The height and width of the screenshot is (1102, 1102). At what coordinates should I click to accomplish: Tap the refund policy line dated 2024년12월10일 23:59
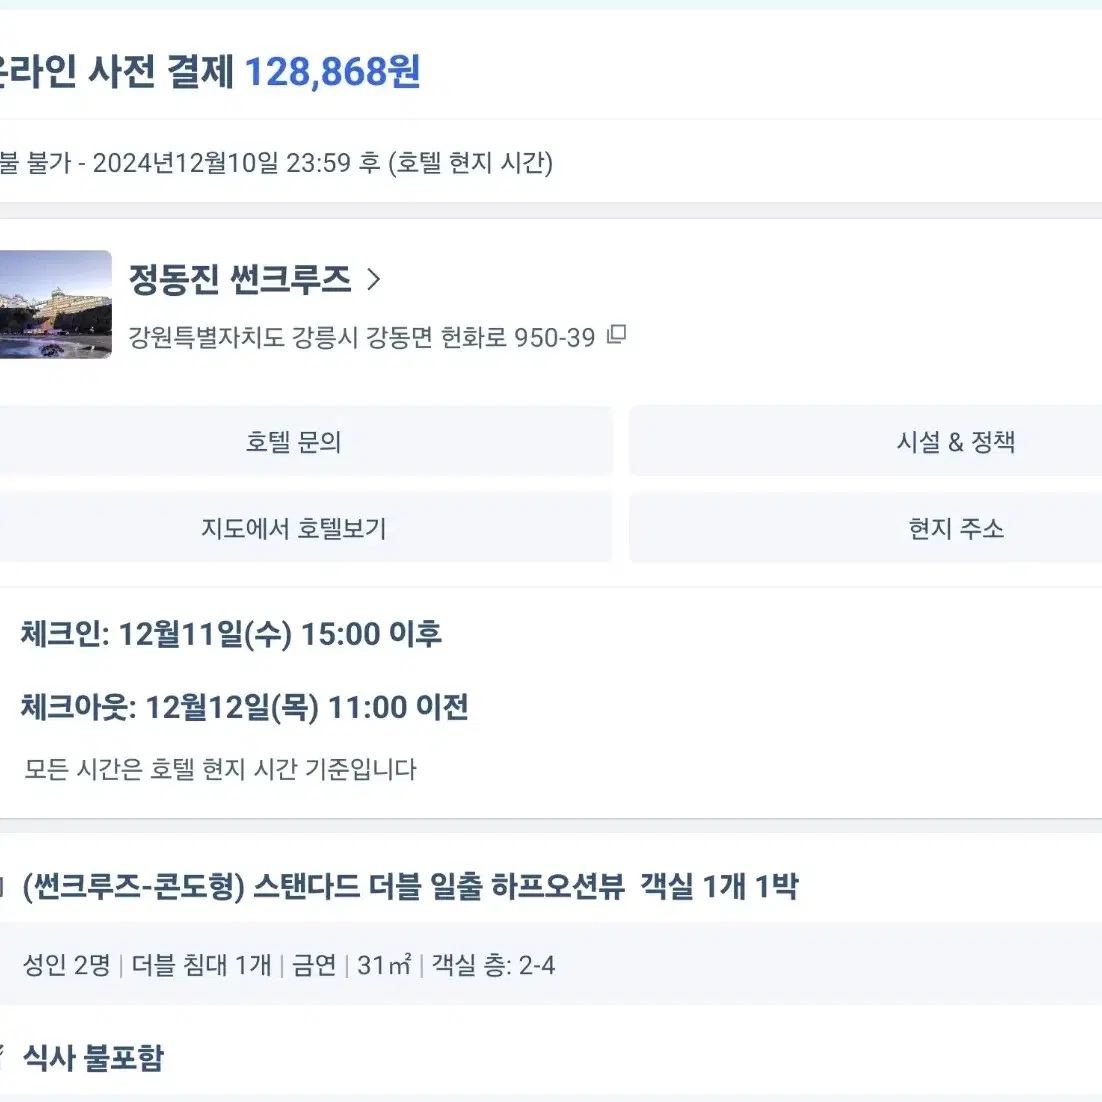(276, 163)
